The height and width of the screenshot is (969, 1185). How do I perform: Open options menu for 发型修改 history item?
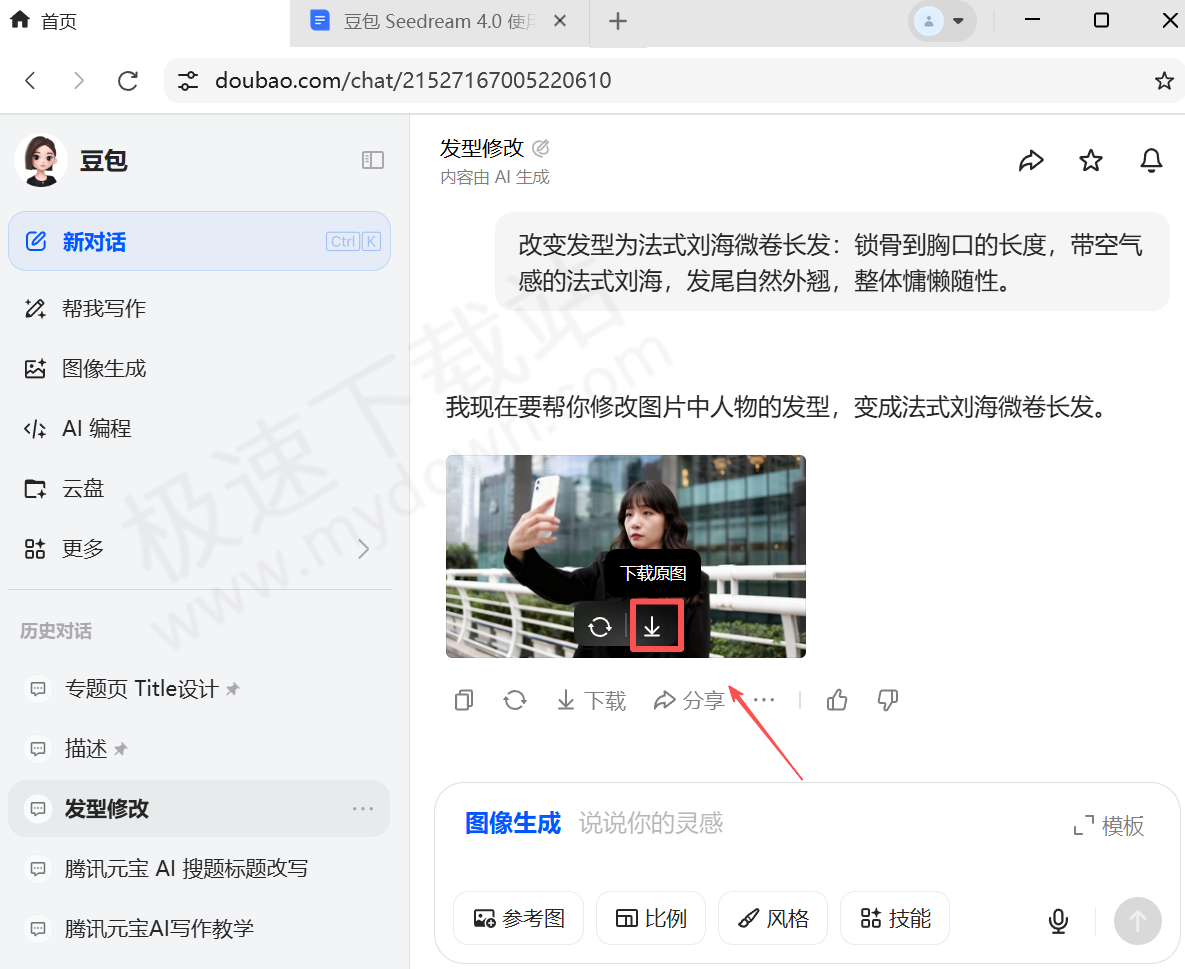point(362,808)
